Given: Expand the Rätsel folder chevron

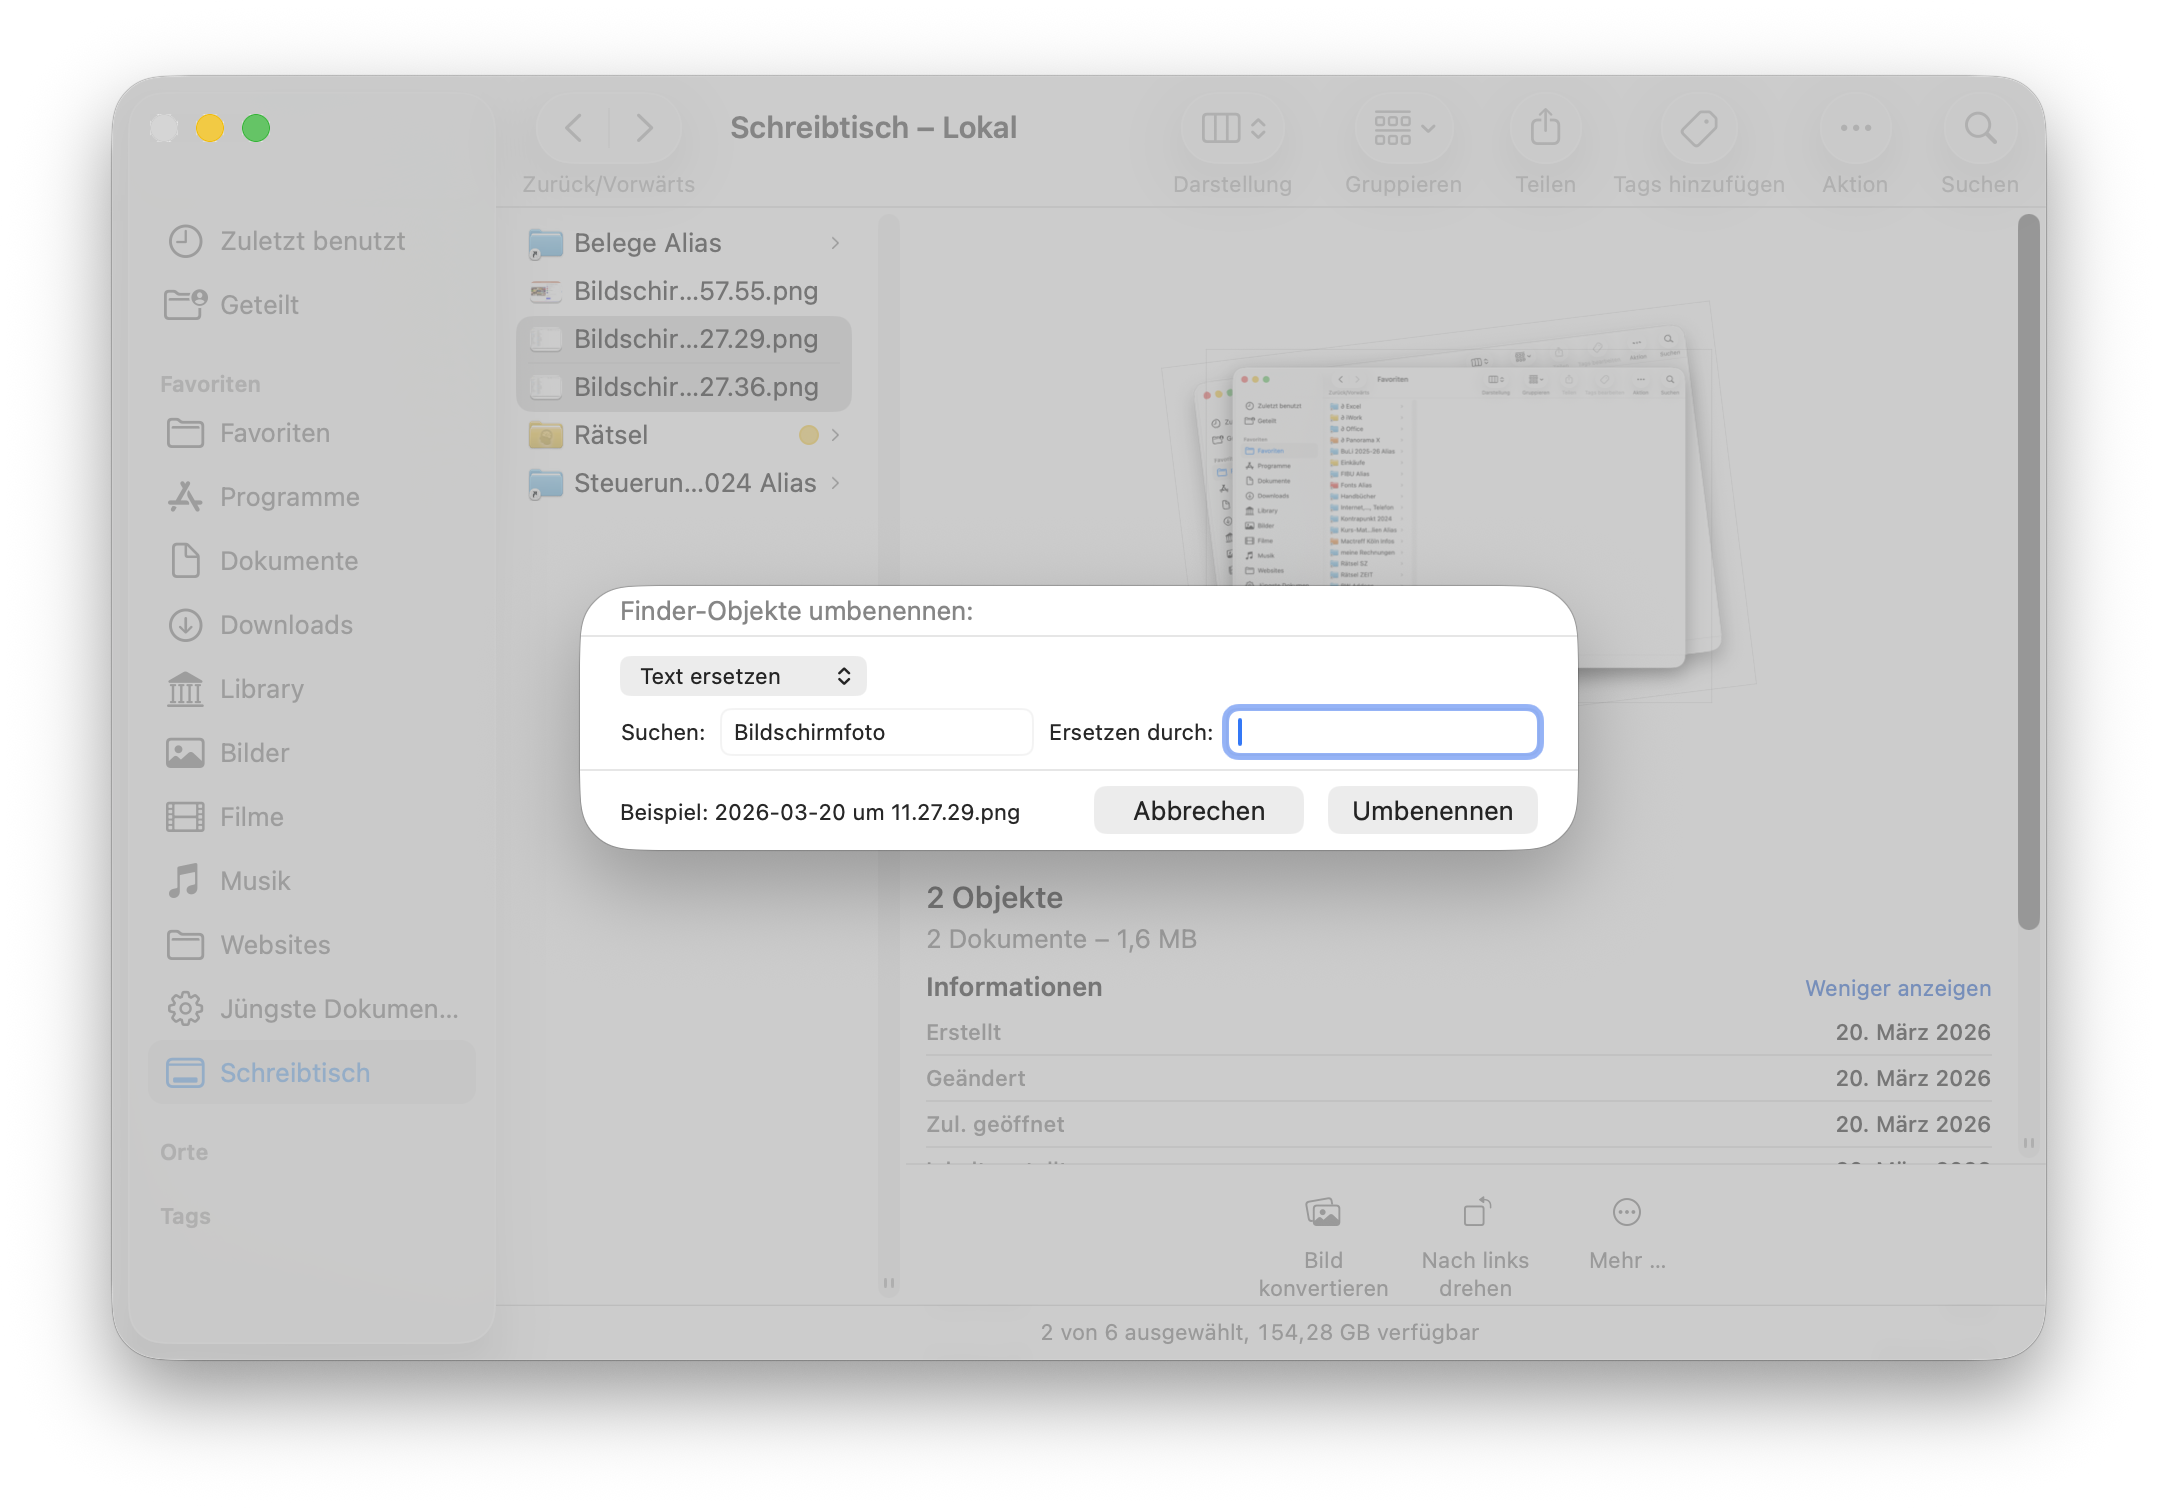Looking at the screenshot, I should [x=835, y=435].
